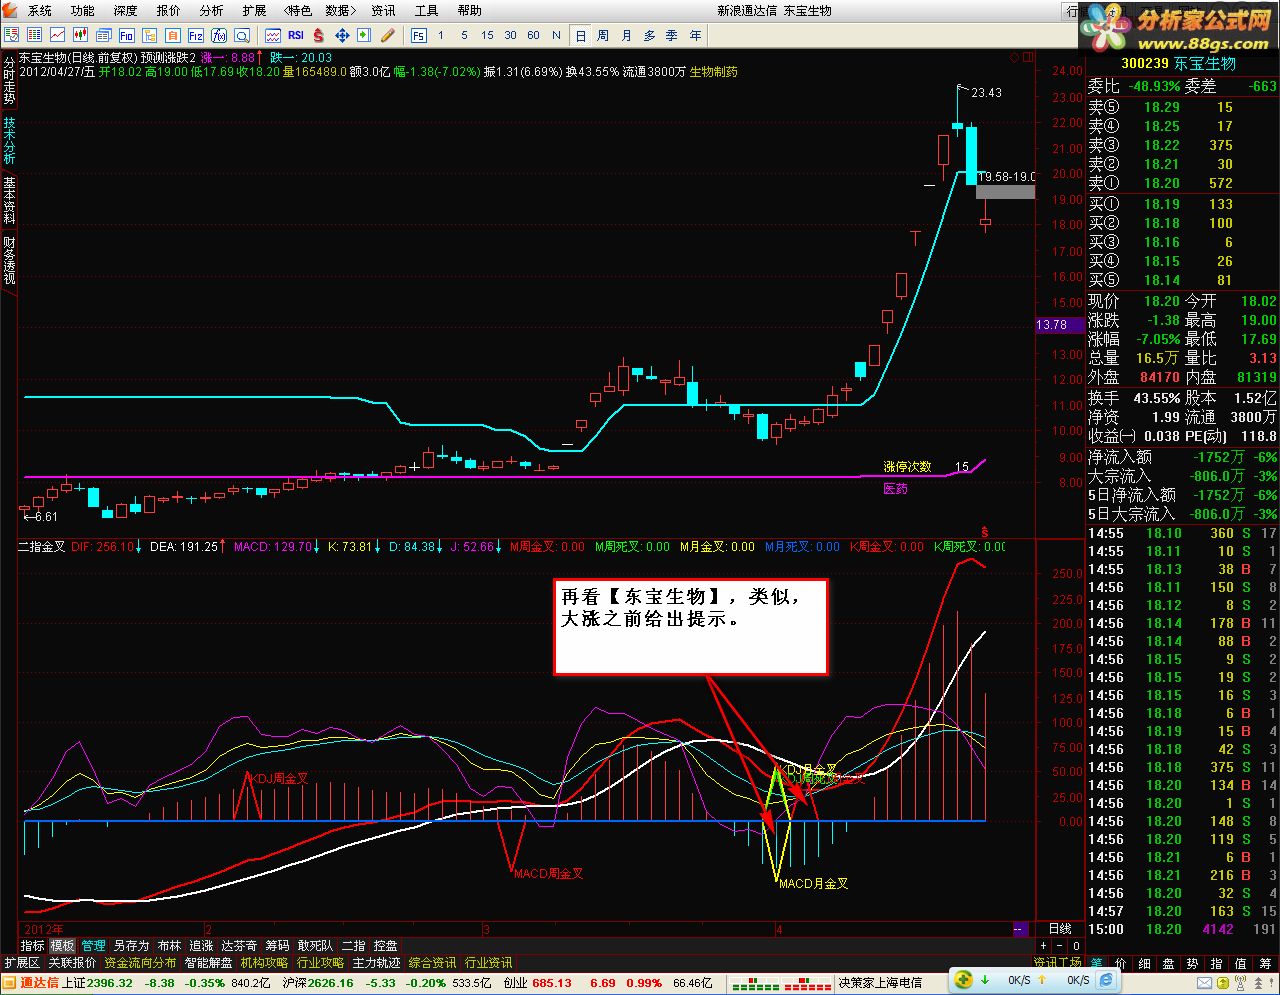Switch to the monthly 月 period
Image resolution: width=1280 pixels, height=995 pixels.
[626, 35]
